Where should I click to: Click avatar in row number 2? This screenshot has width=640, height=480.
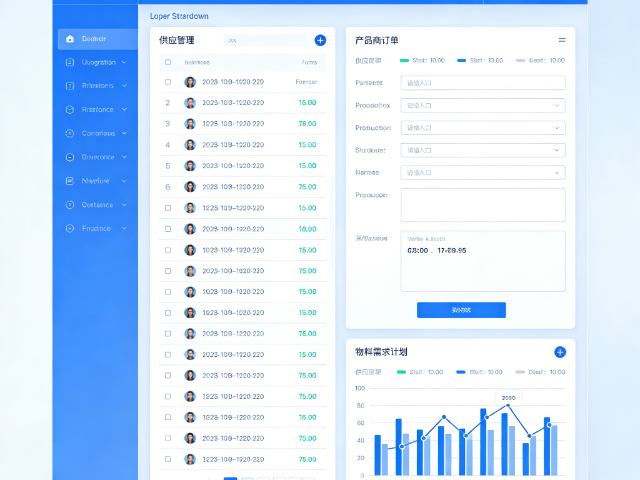190,103
